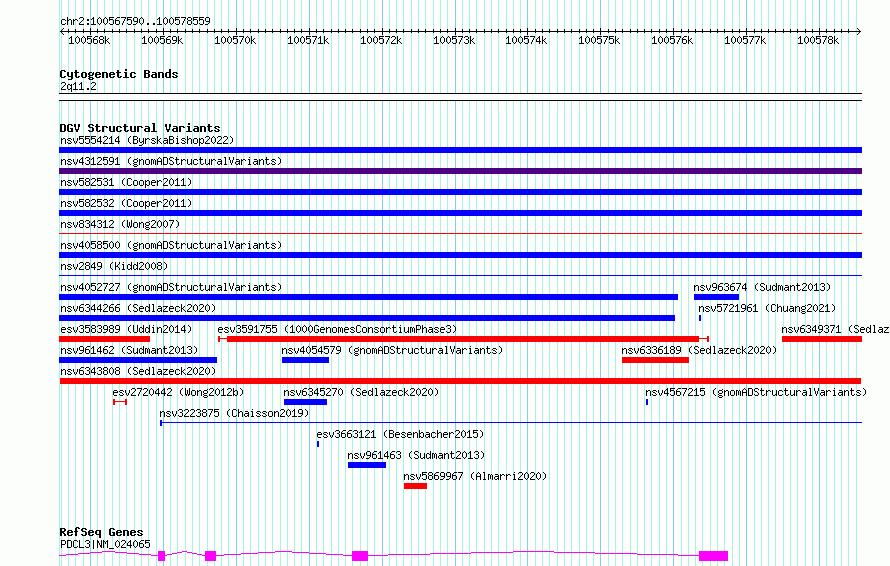
Task: Click the nsv6344266 (Sedlazeck2020) label
Action: point(138,308)
